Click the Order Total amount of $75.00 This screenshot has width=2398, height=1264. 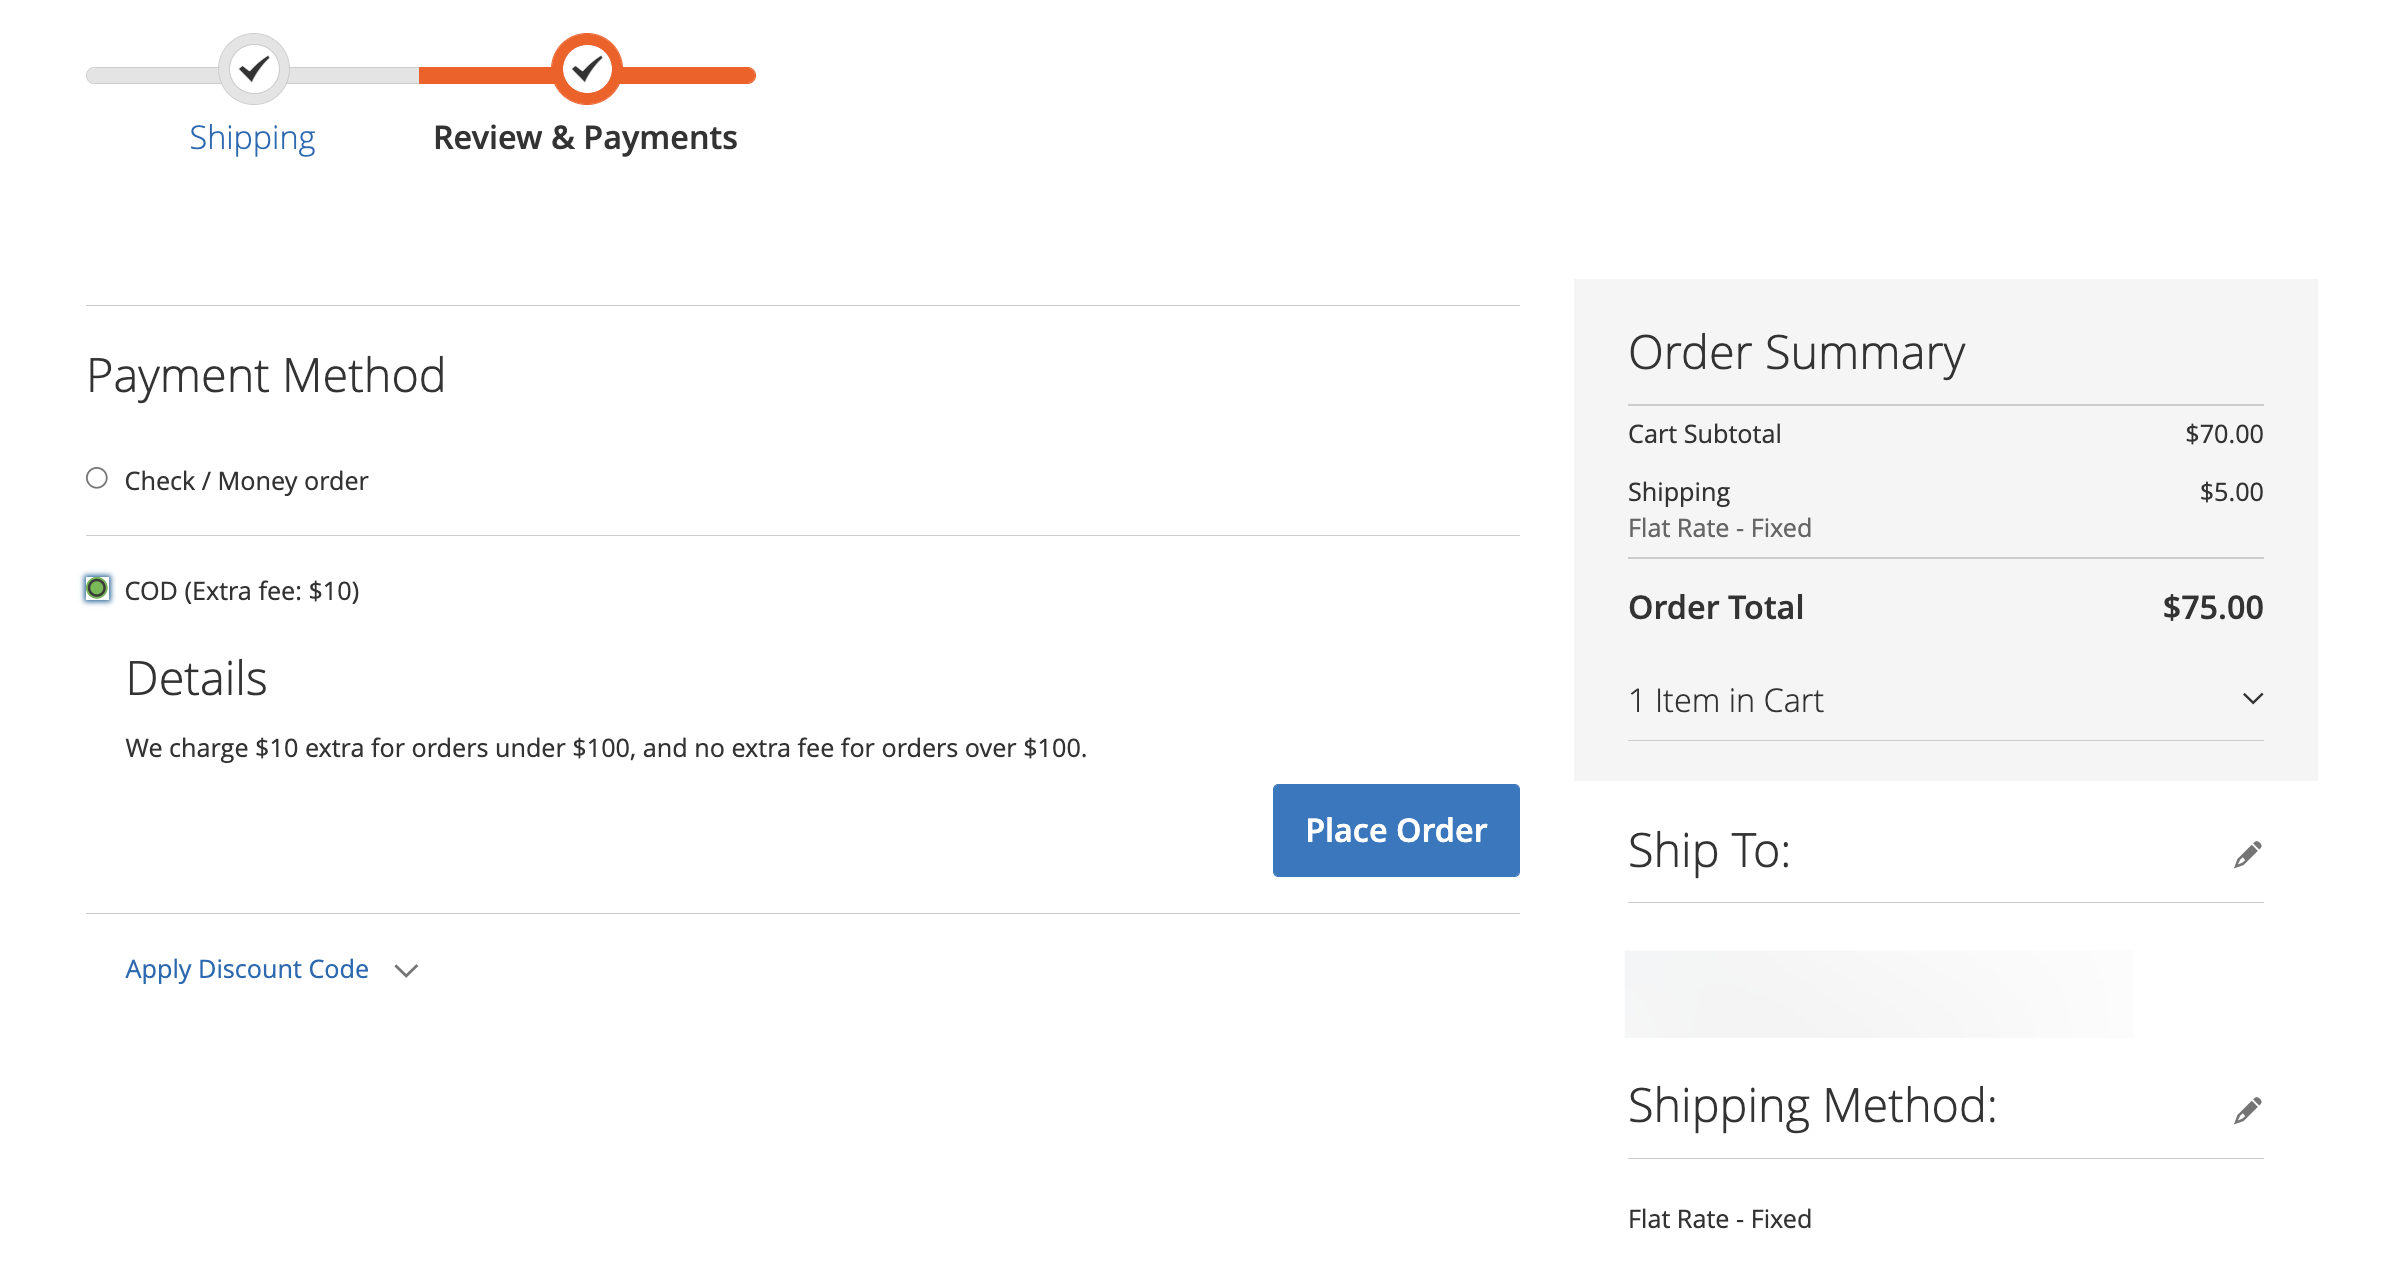point(2211,607)
